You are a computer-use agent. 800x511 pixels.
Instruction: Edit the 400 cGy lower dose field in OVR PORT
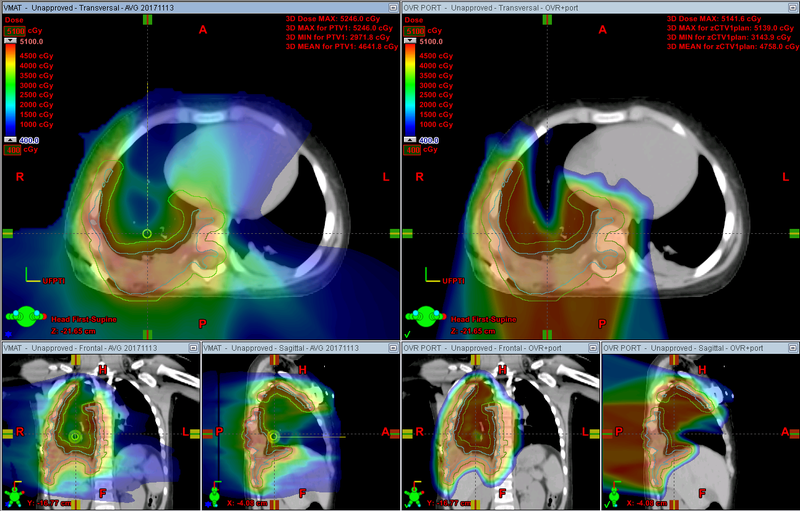pos(412,150)
